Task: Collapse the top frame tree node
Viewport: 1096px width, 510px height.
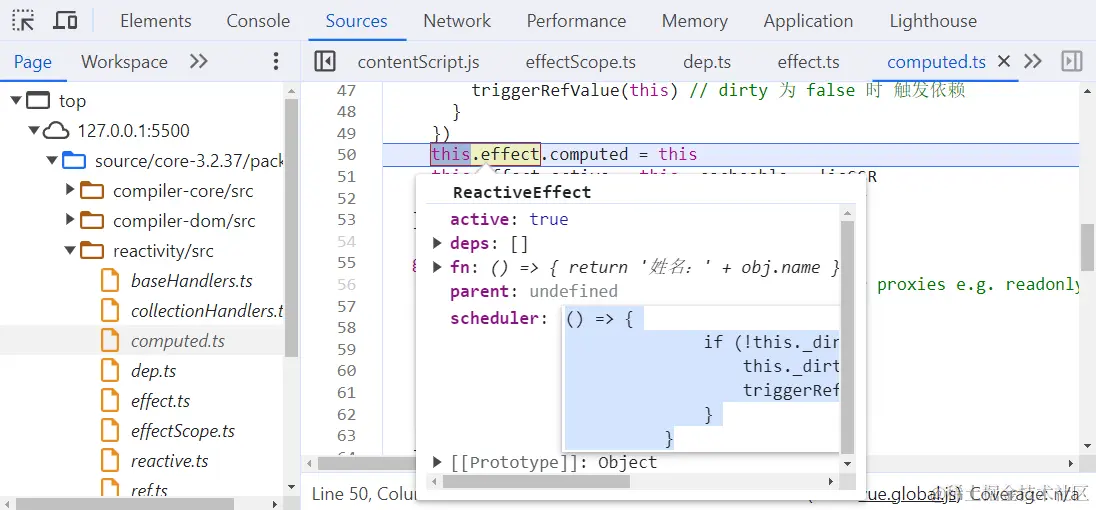Action: coord(15,101)
